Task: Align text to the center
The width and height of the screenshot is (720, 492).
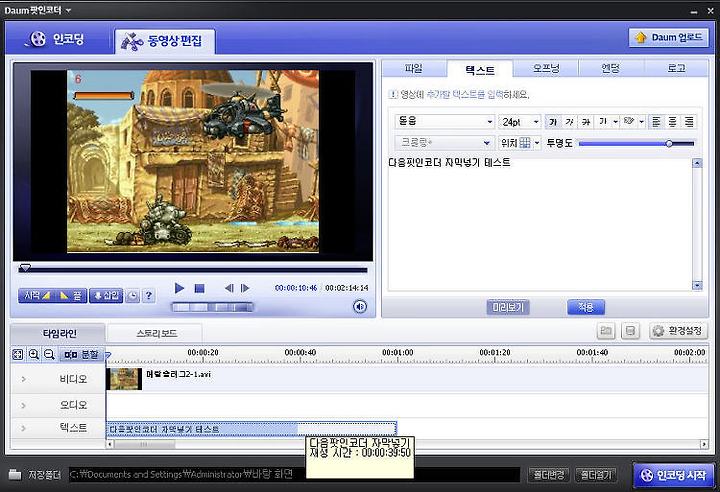Action: (673, 122)
